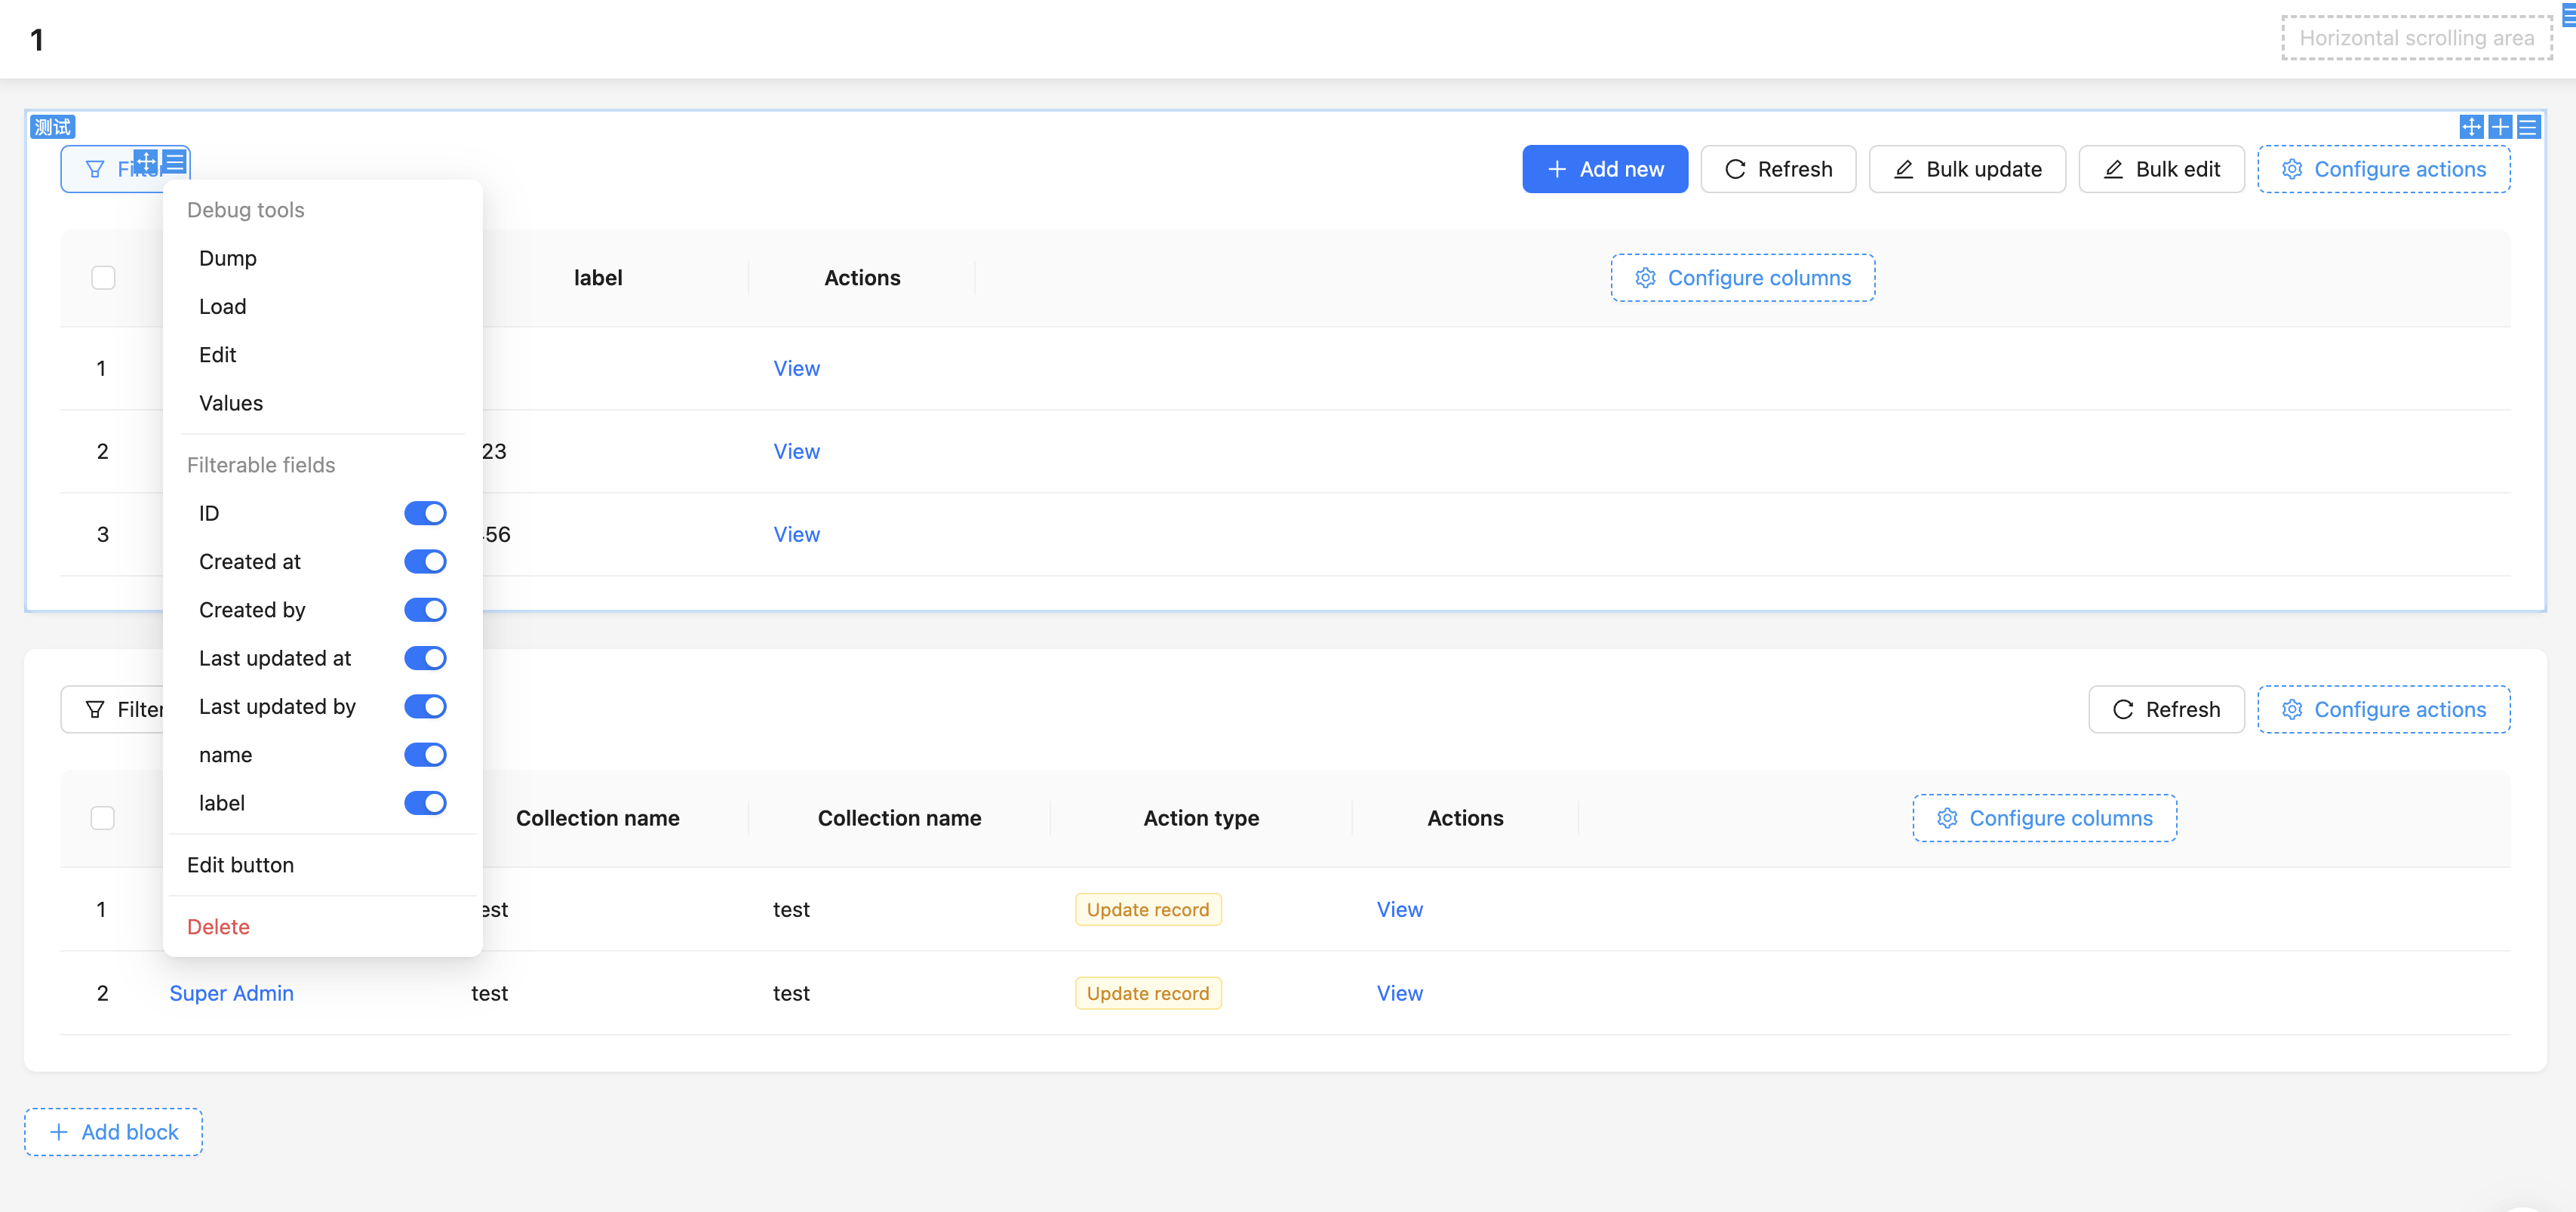Viewport: 2576px width, 1212px height.
Task: Turn off the name field toggle
Action: point(425,755)
